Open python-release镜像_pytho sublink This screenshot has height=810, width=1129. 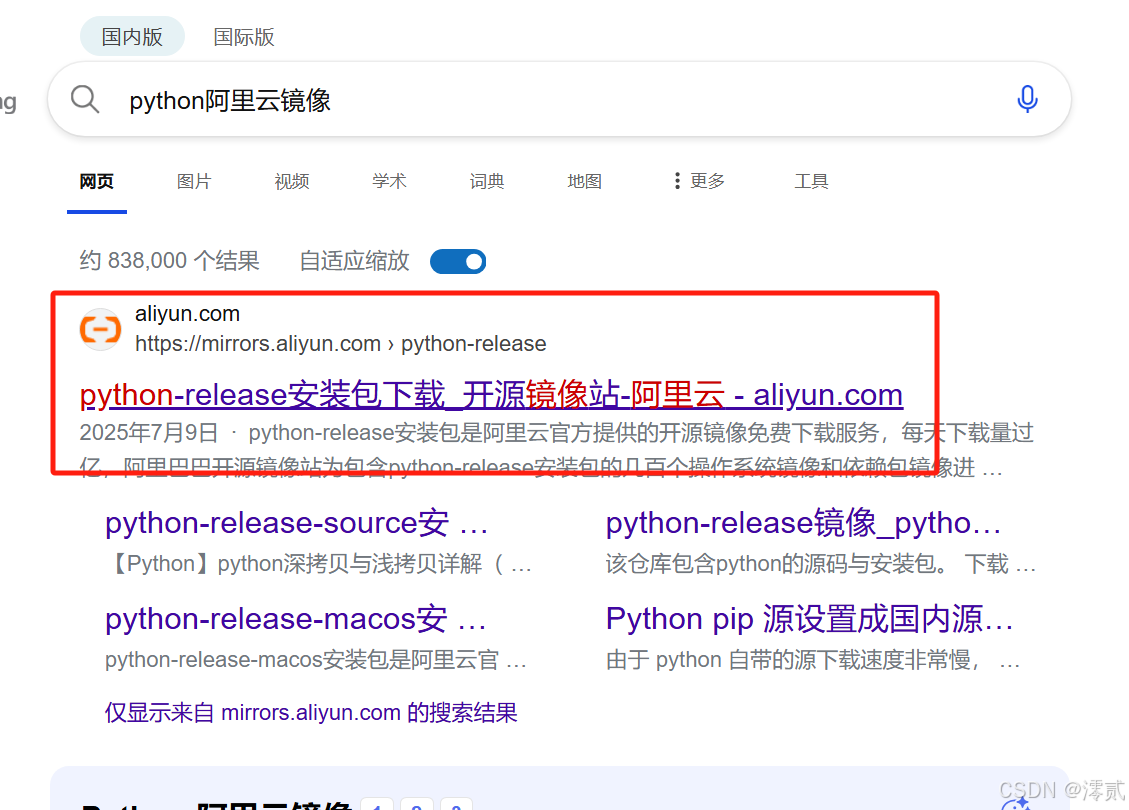point(804,523)
